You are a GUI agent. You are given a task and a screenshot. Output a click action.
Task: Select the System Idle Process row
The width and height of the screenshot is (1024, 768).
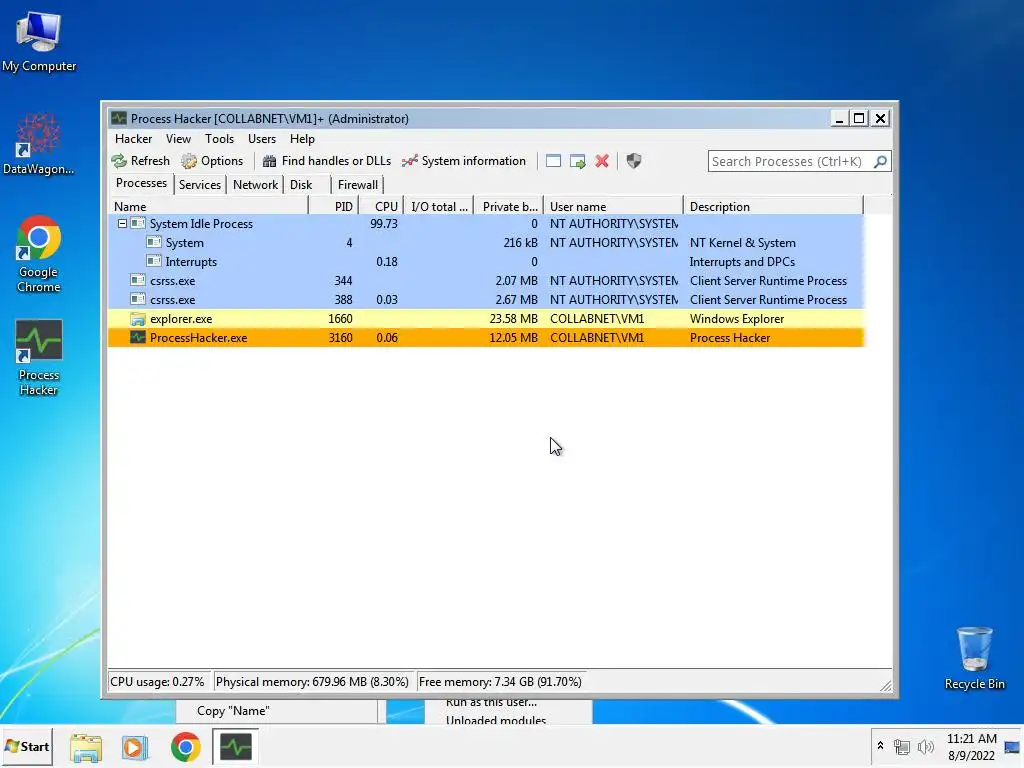click(x=486, y=223)
